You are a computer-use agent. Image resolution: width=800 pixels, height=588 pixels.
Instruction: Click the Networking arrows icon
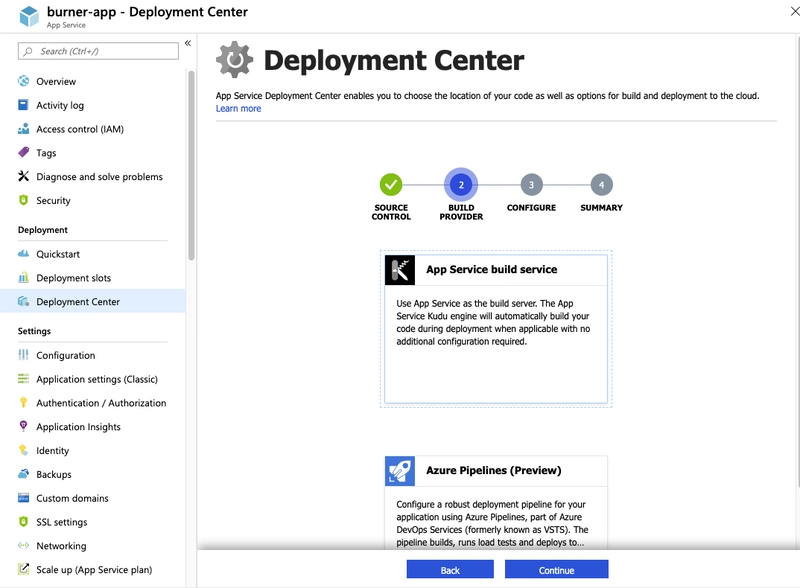(23, 546)
